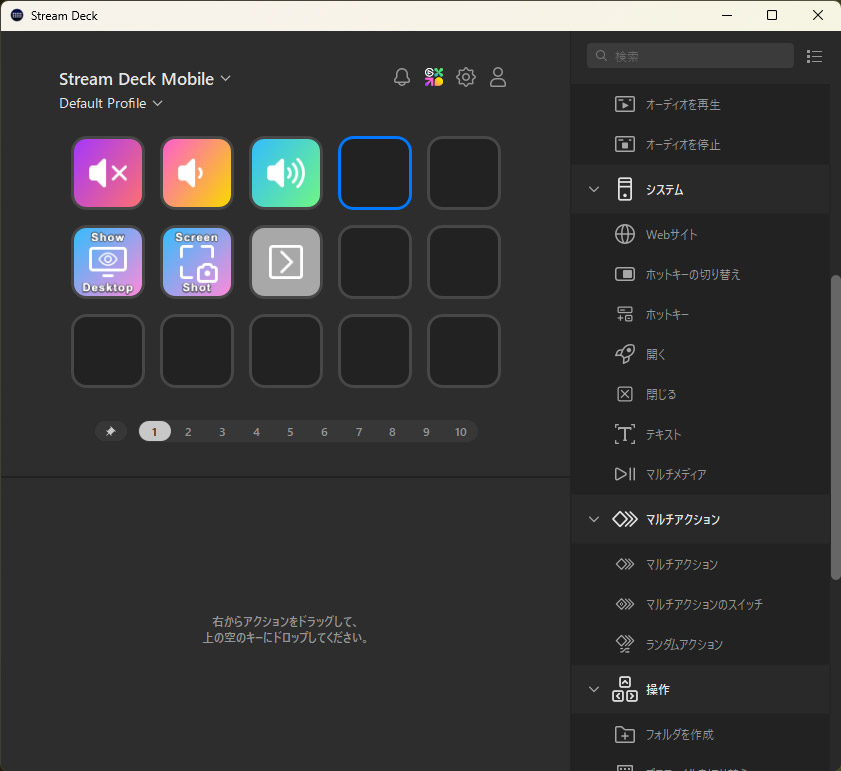Select the マルチアクション action item

[x=700, y=564]
